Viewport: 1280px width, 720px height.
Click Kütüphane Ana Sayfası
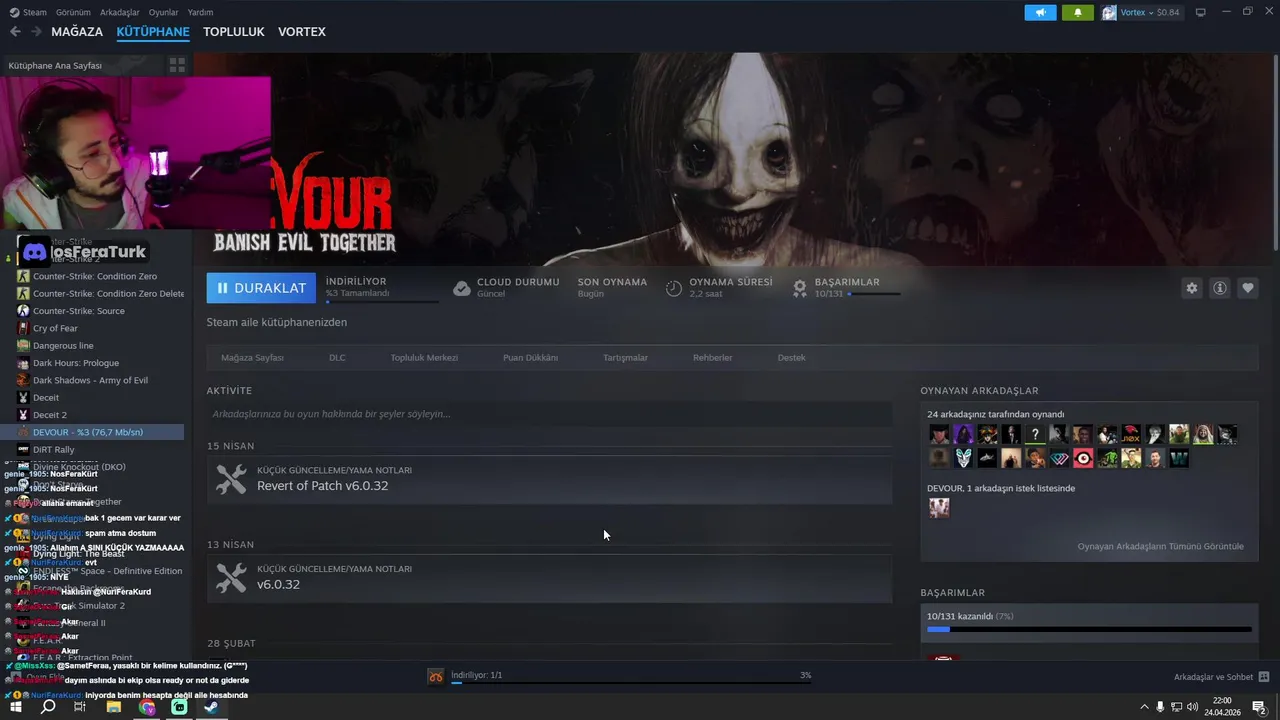click(x=55, y=65)
